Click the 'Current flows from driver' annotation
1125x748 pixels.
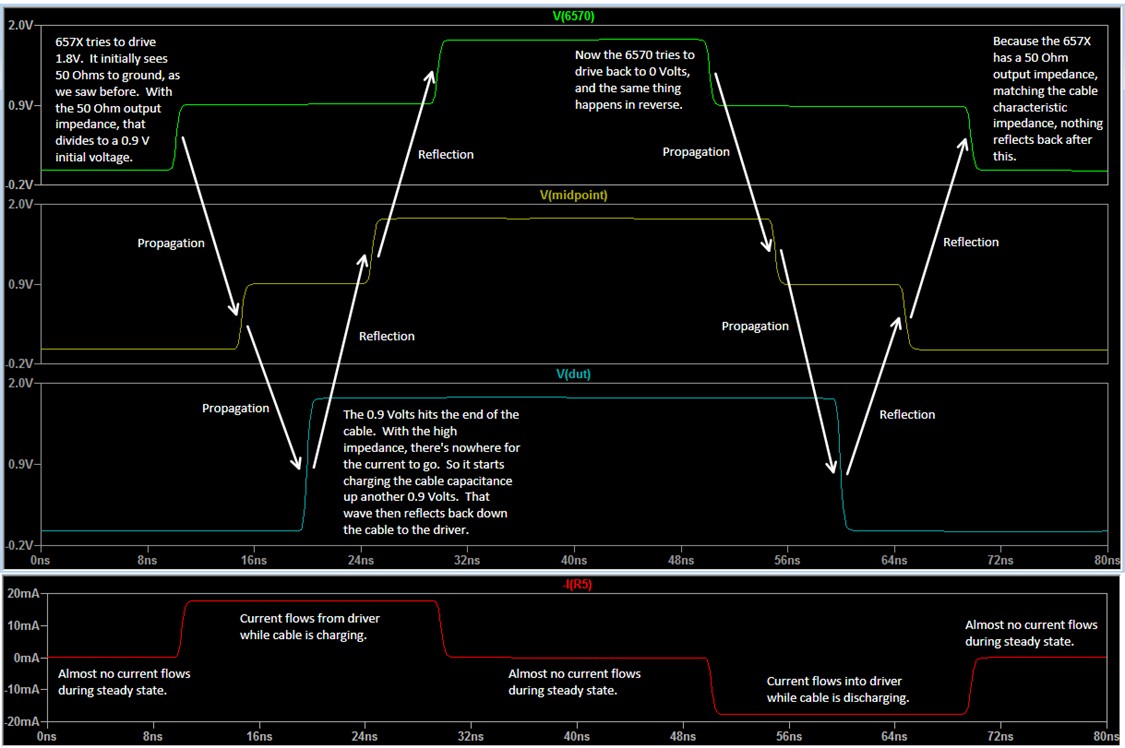coord(309,626)
